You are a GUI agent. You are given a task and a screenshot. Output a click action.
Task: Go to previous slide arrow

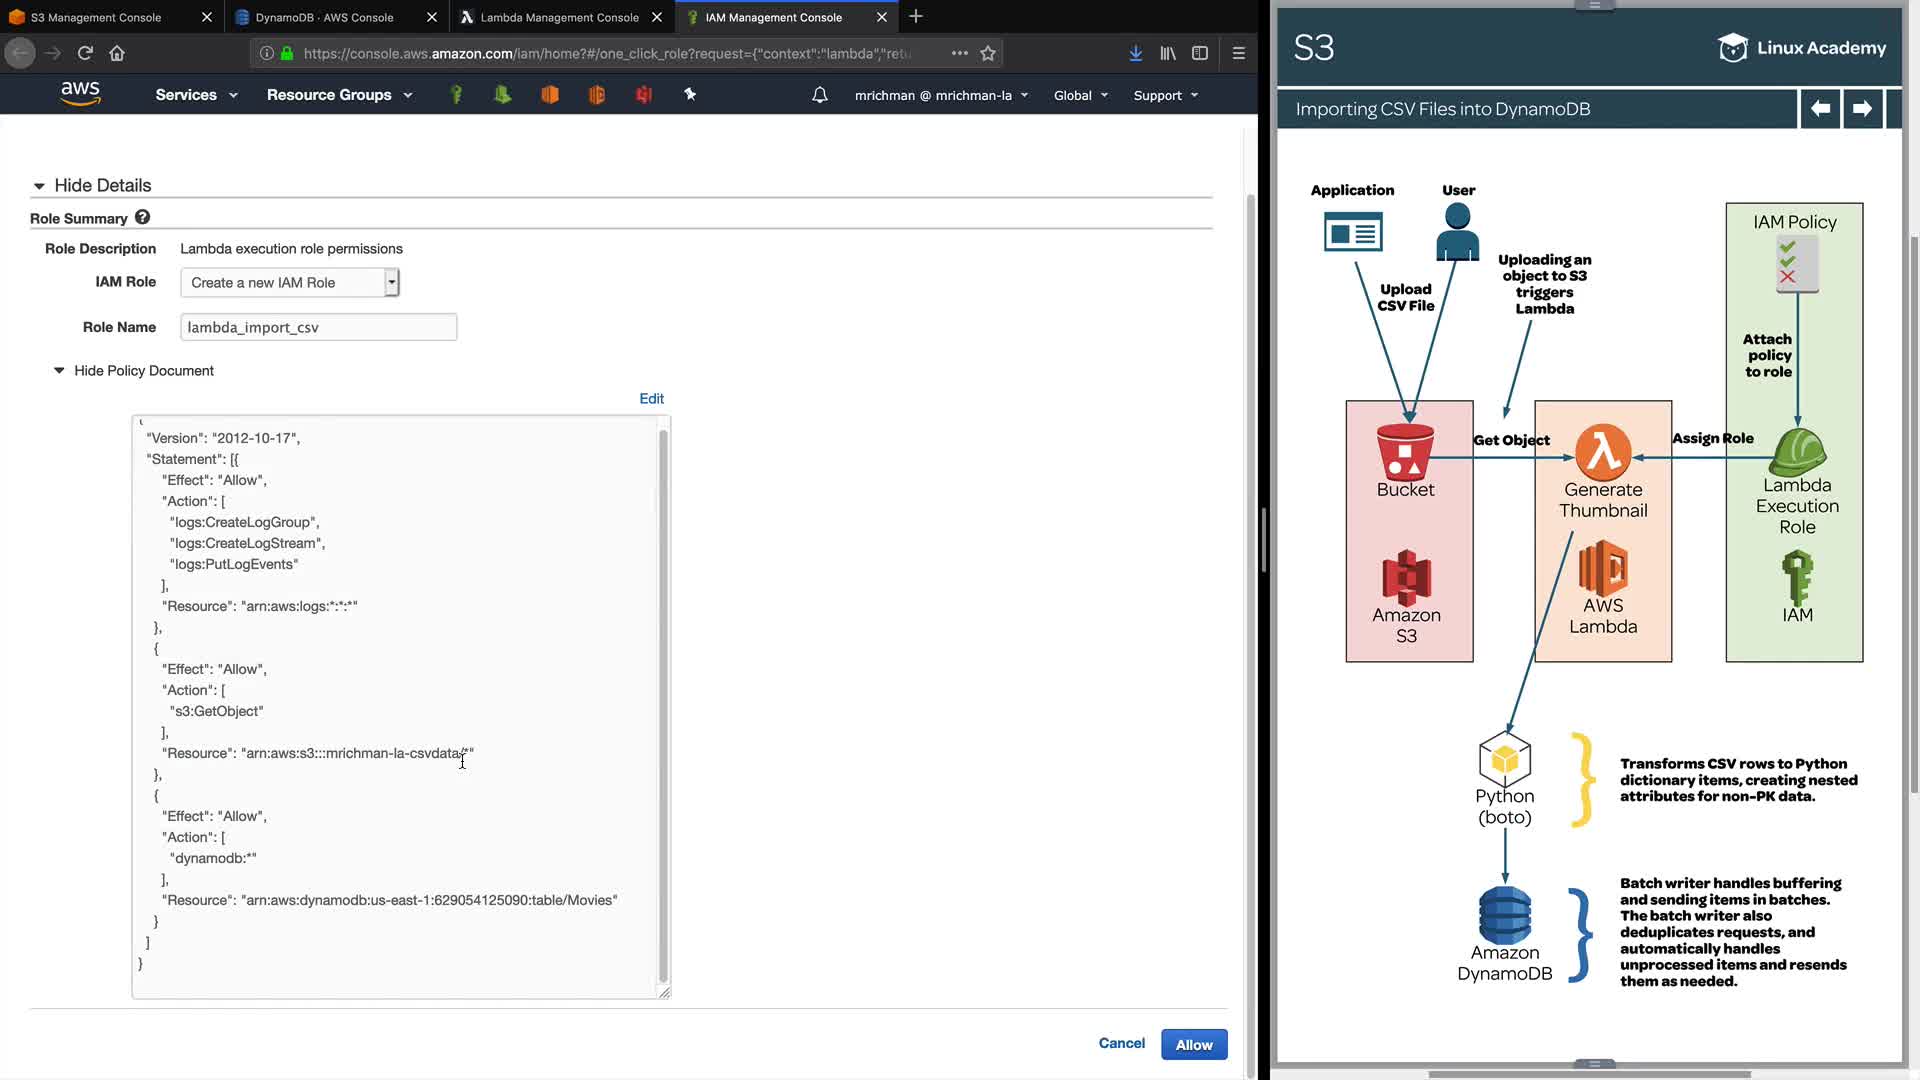click(1820, 108)
